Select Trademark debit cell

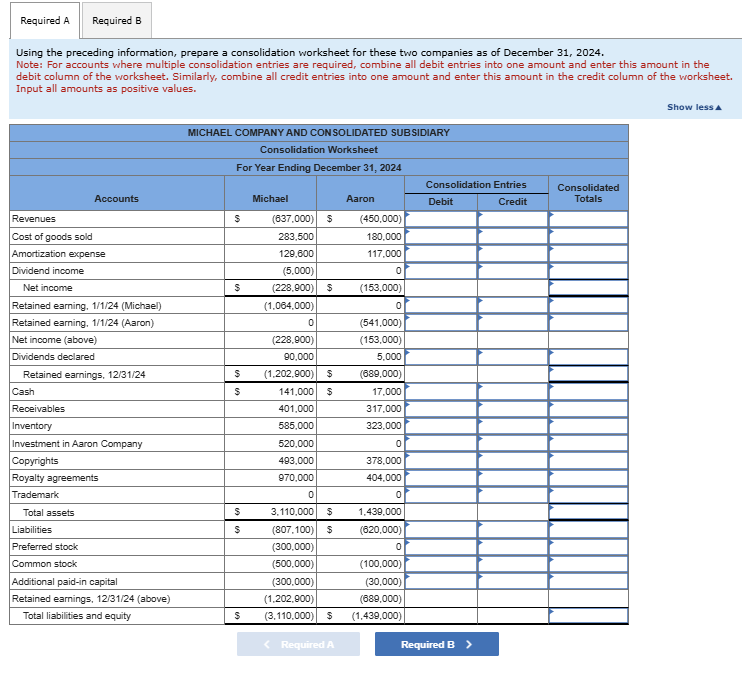coord(441,495)
